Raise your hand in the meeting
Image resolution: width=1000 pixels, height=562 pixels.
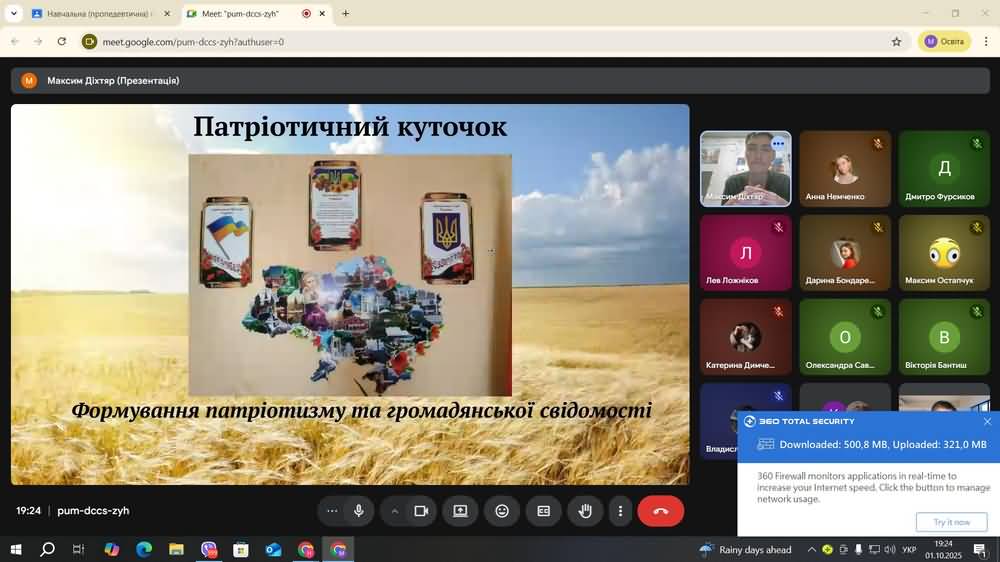point(585,511)
